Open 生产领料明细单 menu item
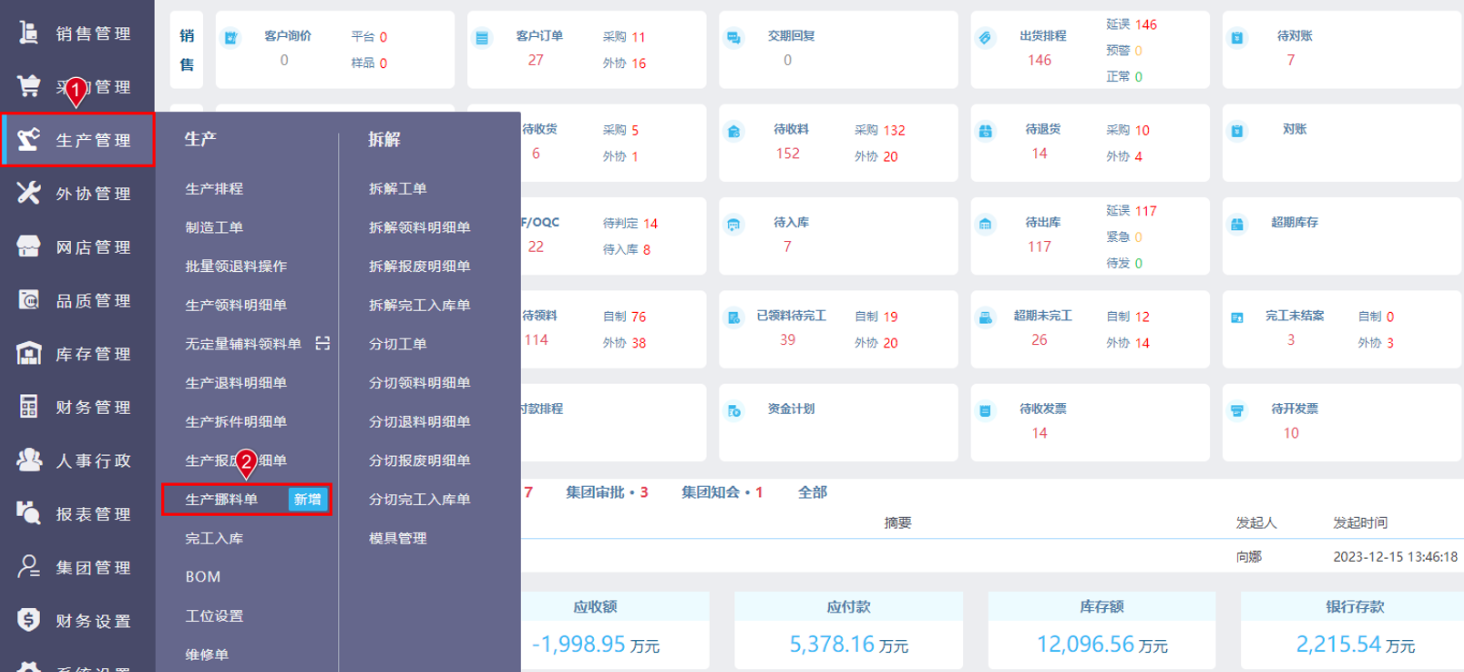Image resolution: width=1464 pixels, height=672 pixels. (x=236, y=305)
